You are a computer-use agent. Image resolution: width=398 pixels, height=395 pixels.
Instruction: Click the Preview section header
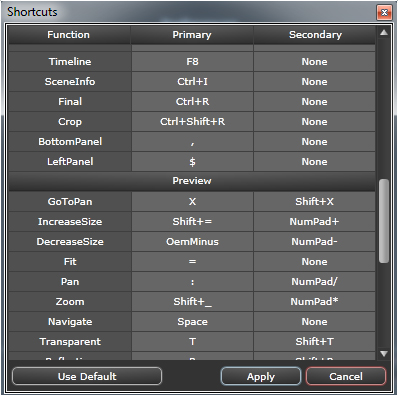point(192,181)
